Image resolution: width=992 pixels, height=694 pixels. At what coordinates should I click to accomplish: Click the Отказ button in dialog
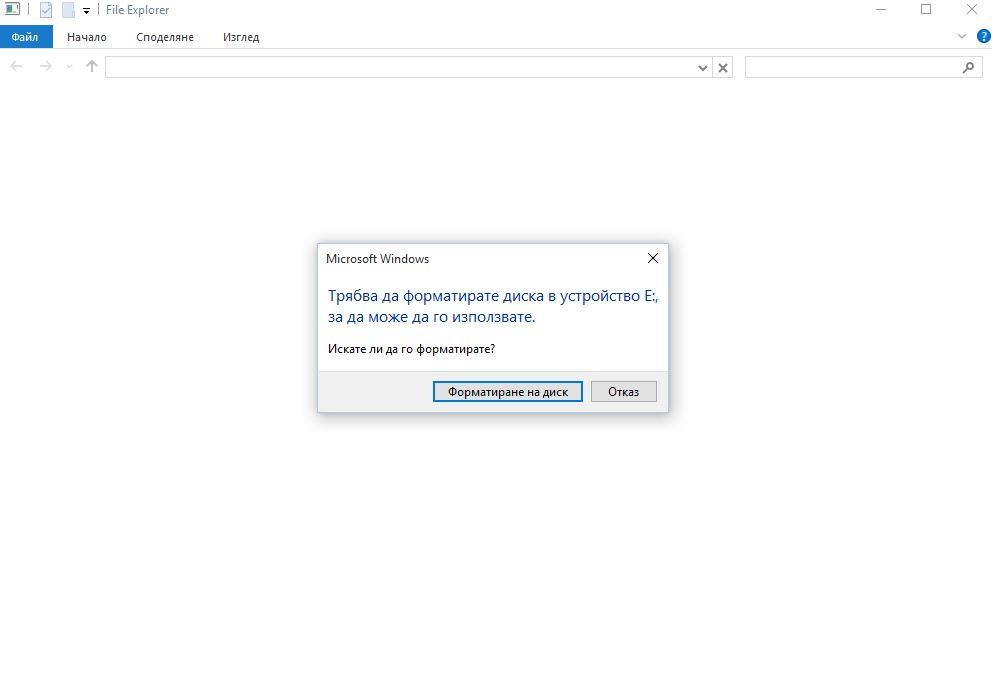click(x=623, y=392)
